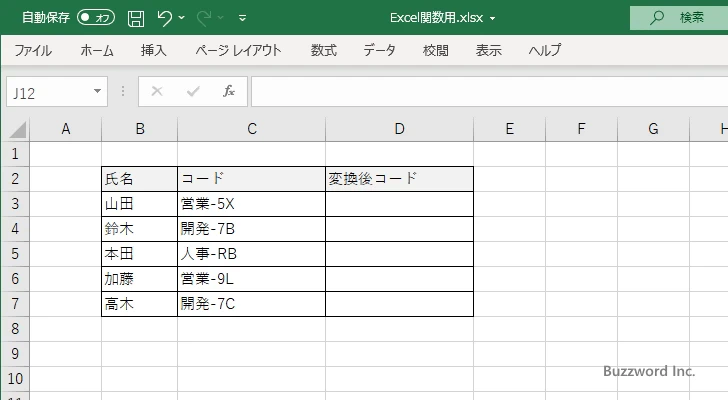Click the 氏名 header cell
The image size is (728, 400).
tap(139, 179)
